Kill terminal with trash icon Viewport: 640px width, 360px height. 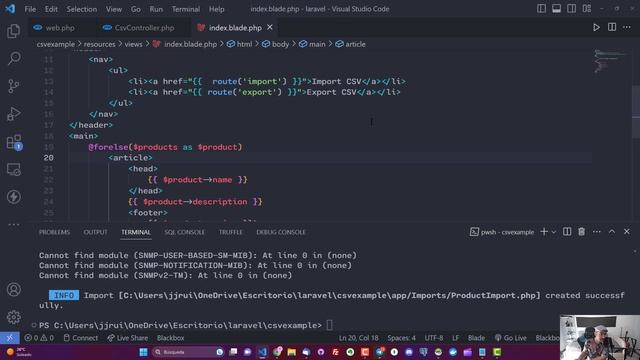click(x=581, y=232)
